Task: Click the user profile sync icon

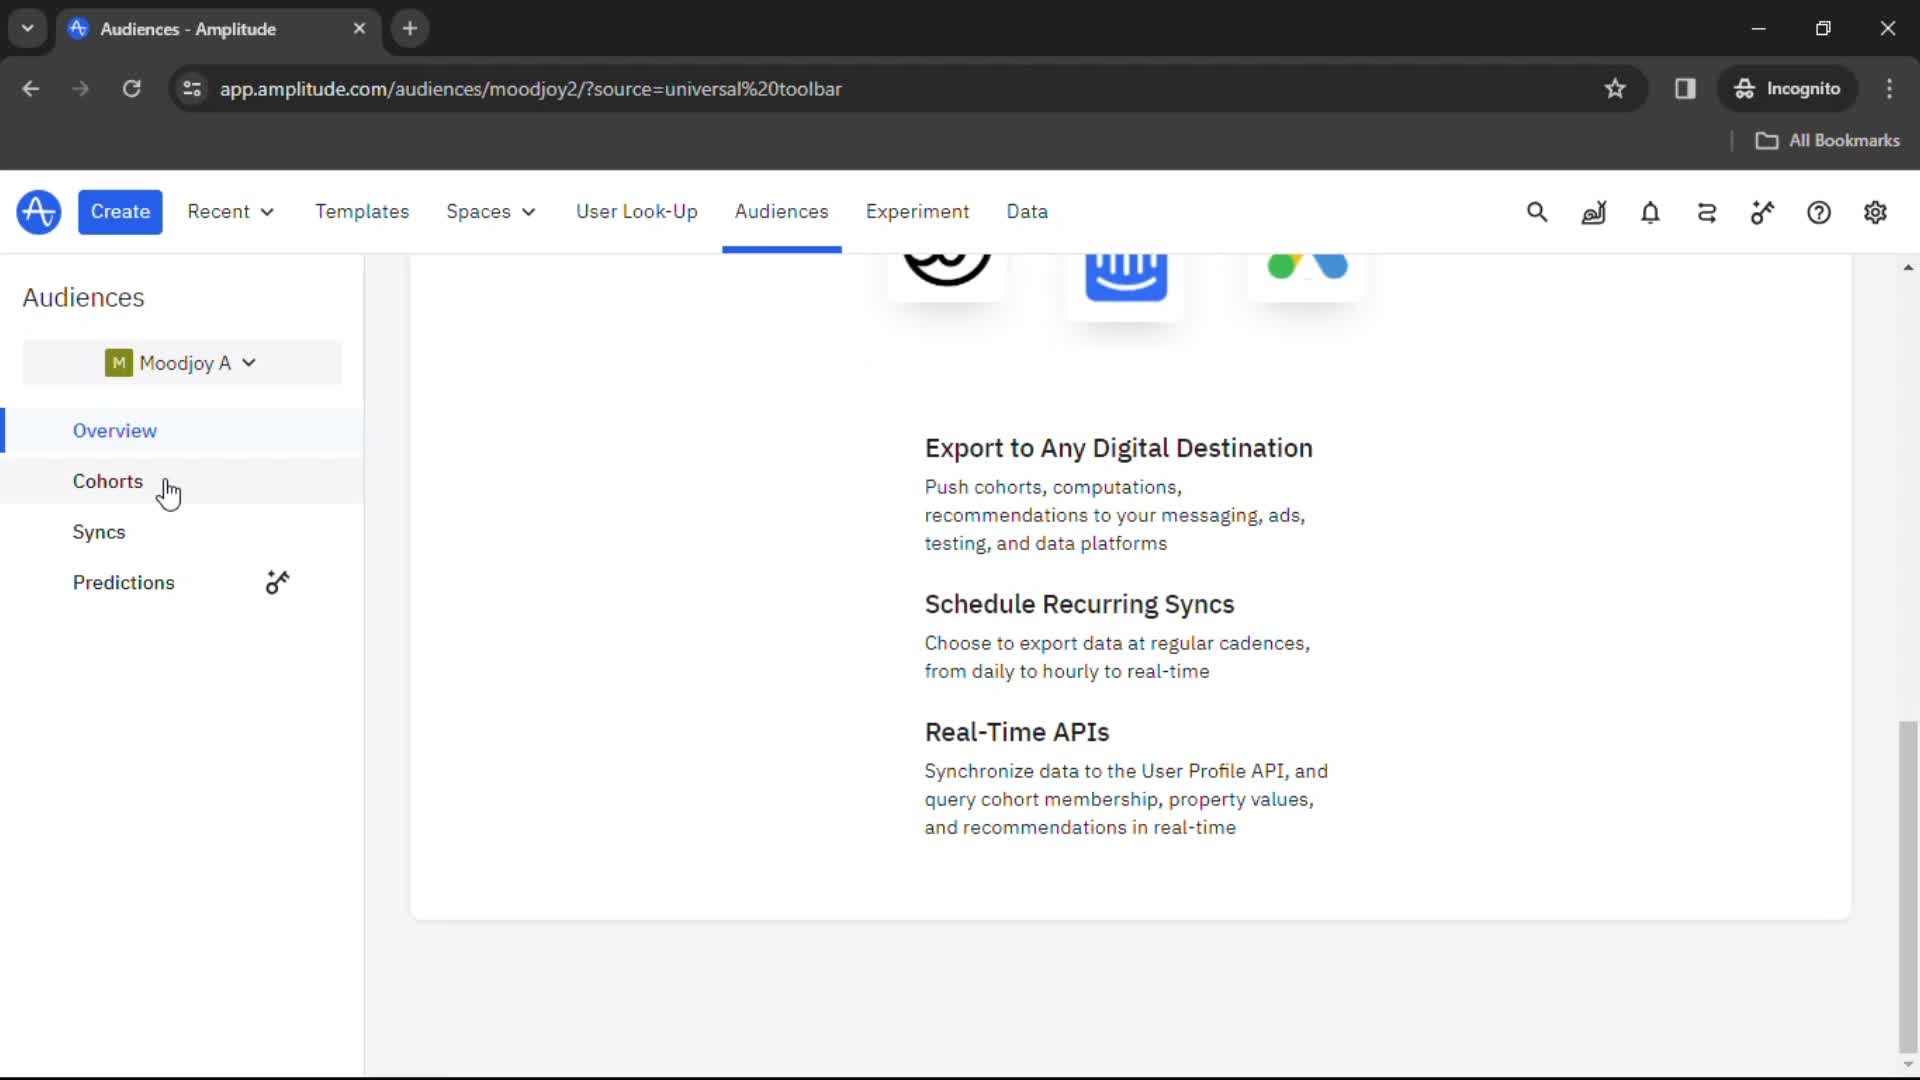Action: coord(1708,212)
